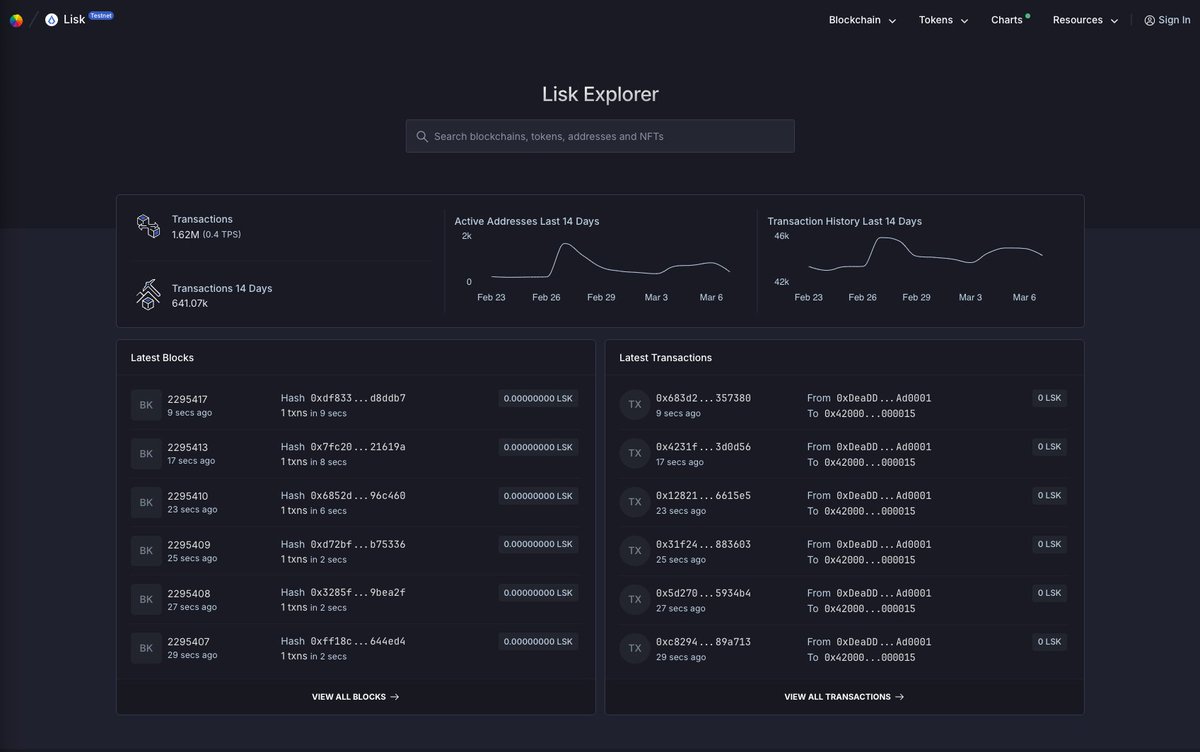This screenshot has width=1200, height=752.
Task: Open the Blockchain dropdown menu
Action: (x=862, y=20)
